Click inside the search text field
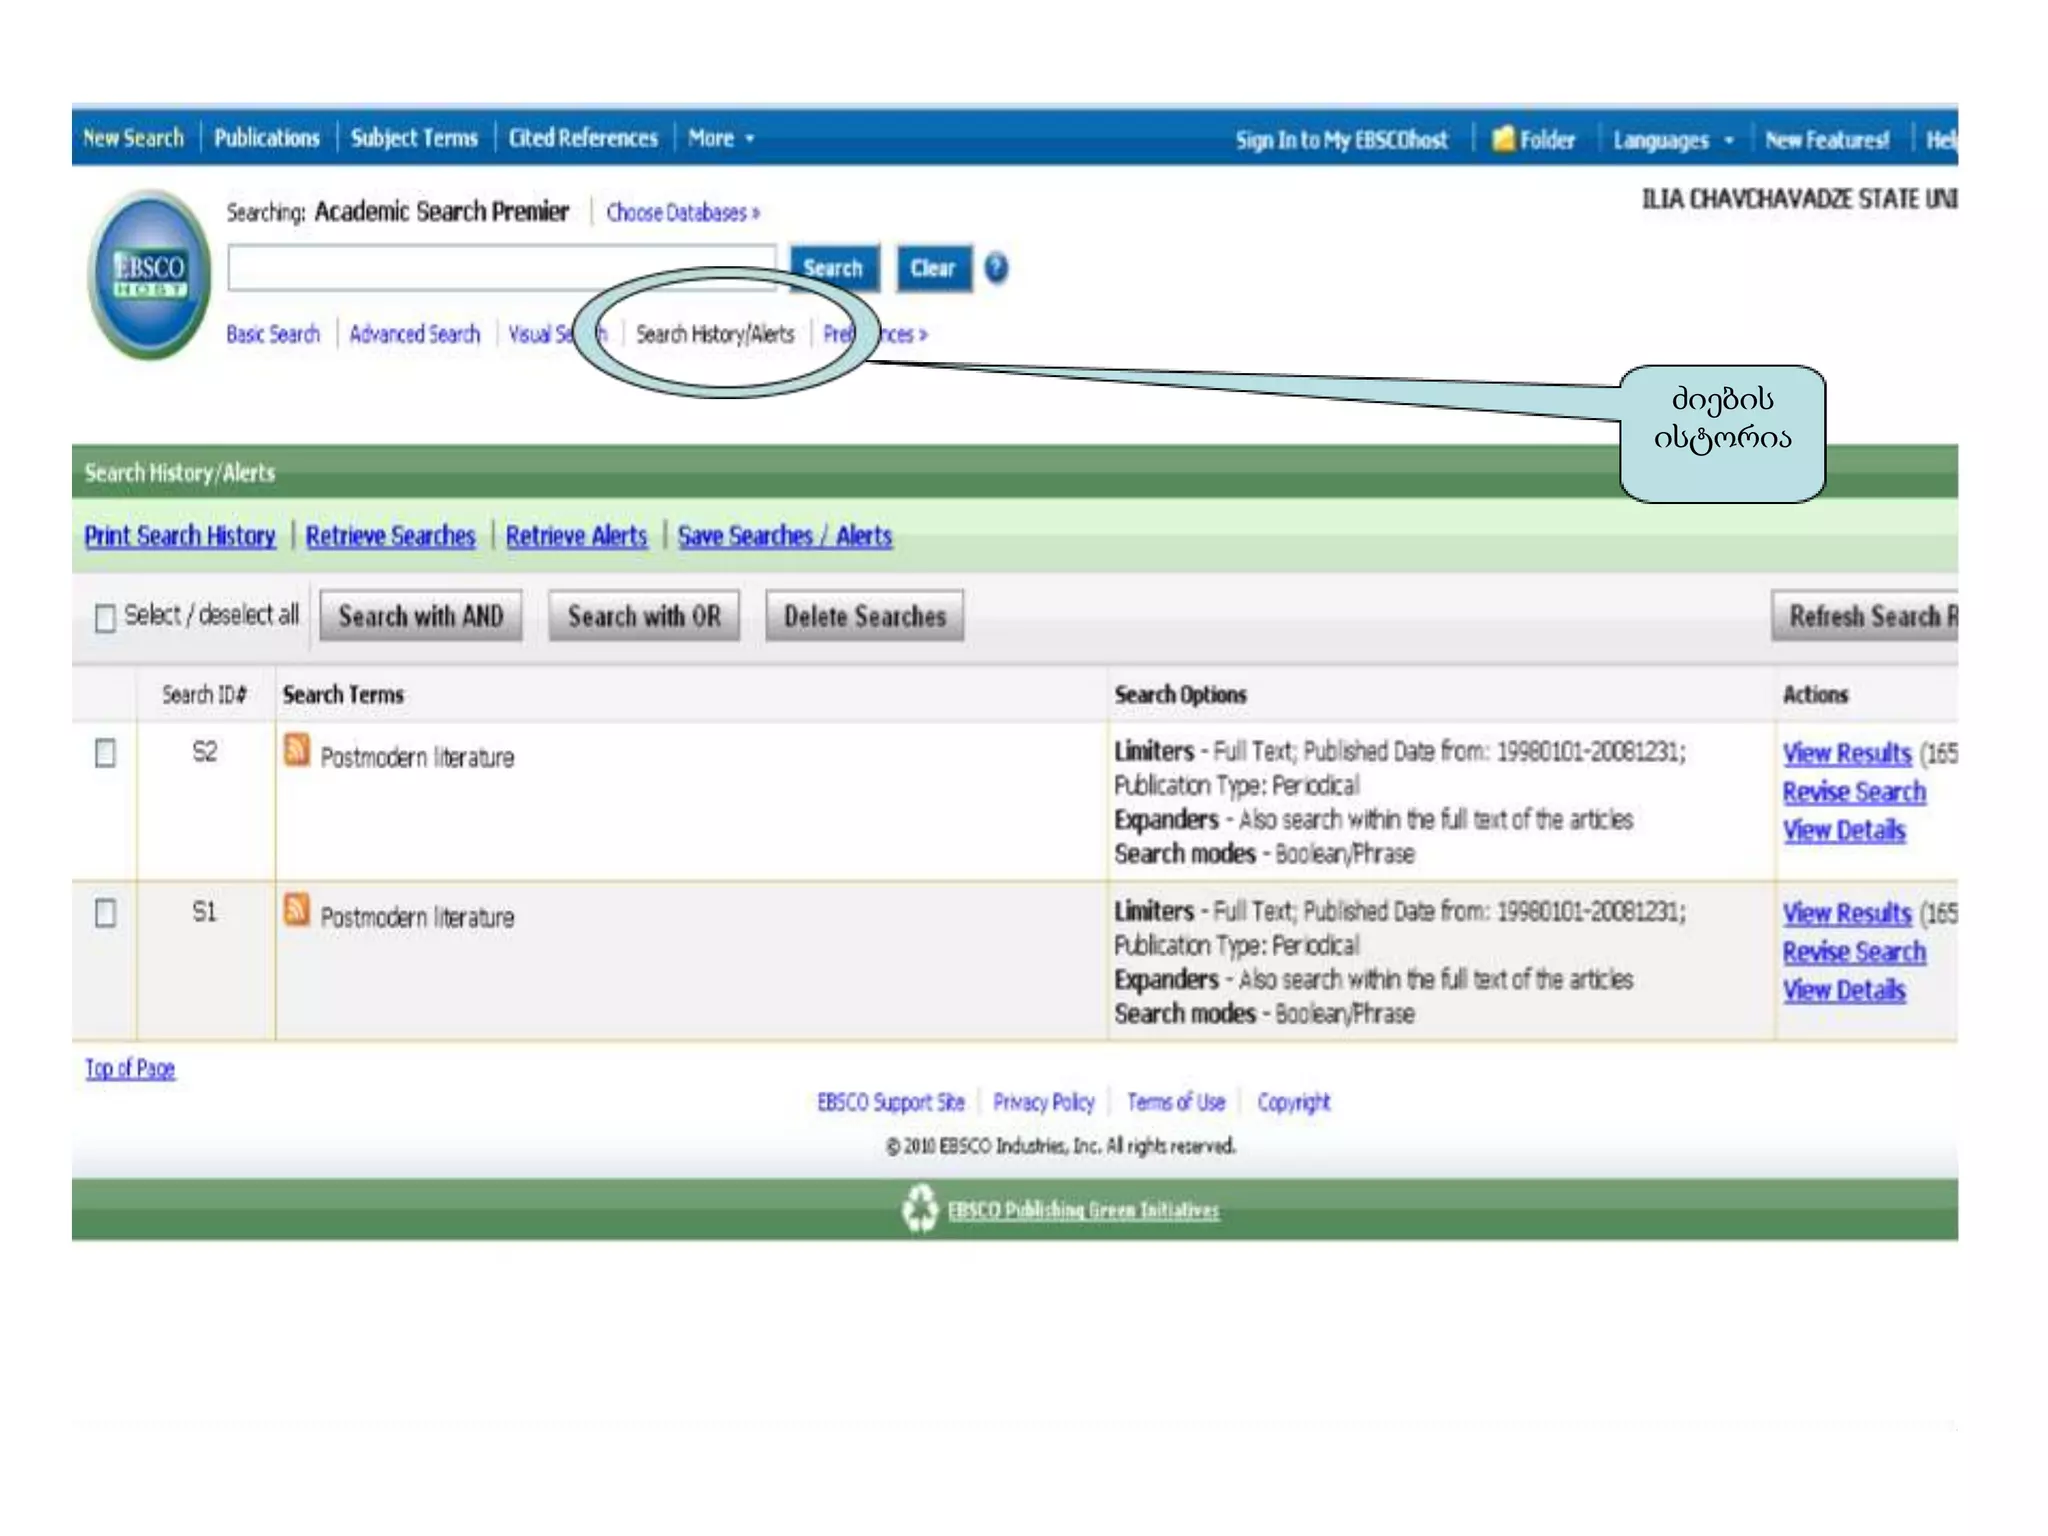Image resolution: width=2048 pixels, height=1536 pixels. [x=500, y=268]
